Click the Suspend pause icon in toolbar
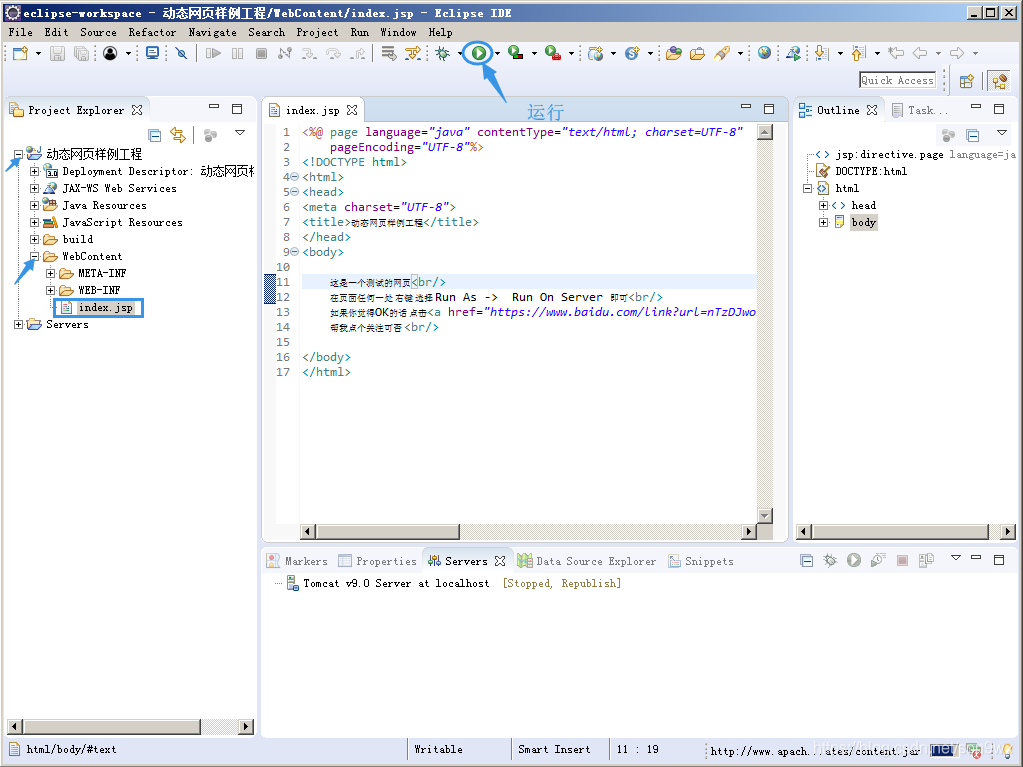 237,53
